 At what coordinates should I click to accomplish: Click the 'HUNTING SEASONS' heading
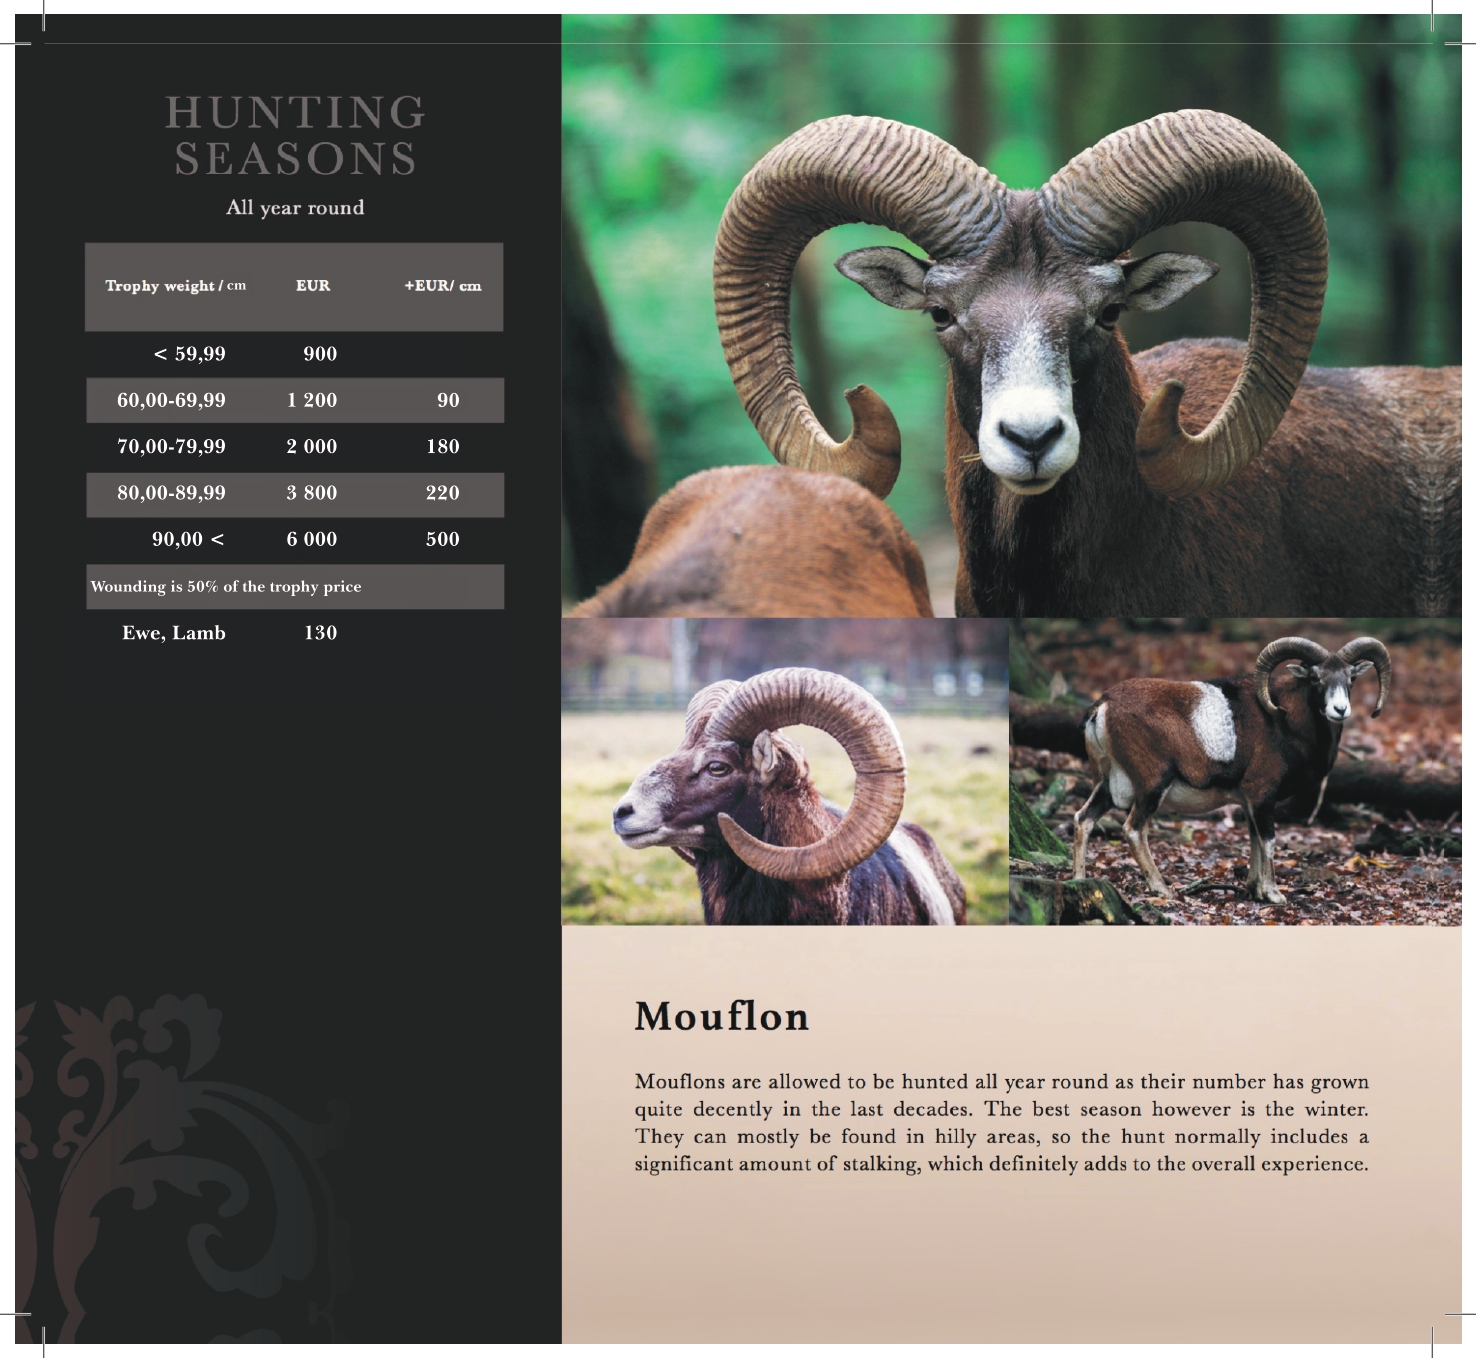[x=295, y=136]
